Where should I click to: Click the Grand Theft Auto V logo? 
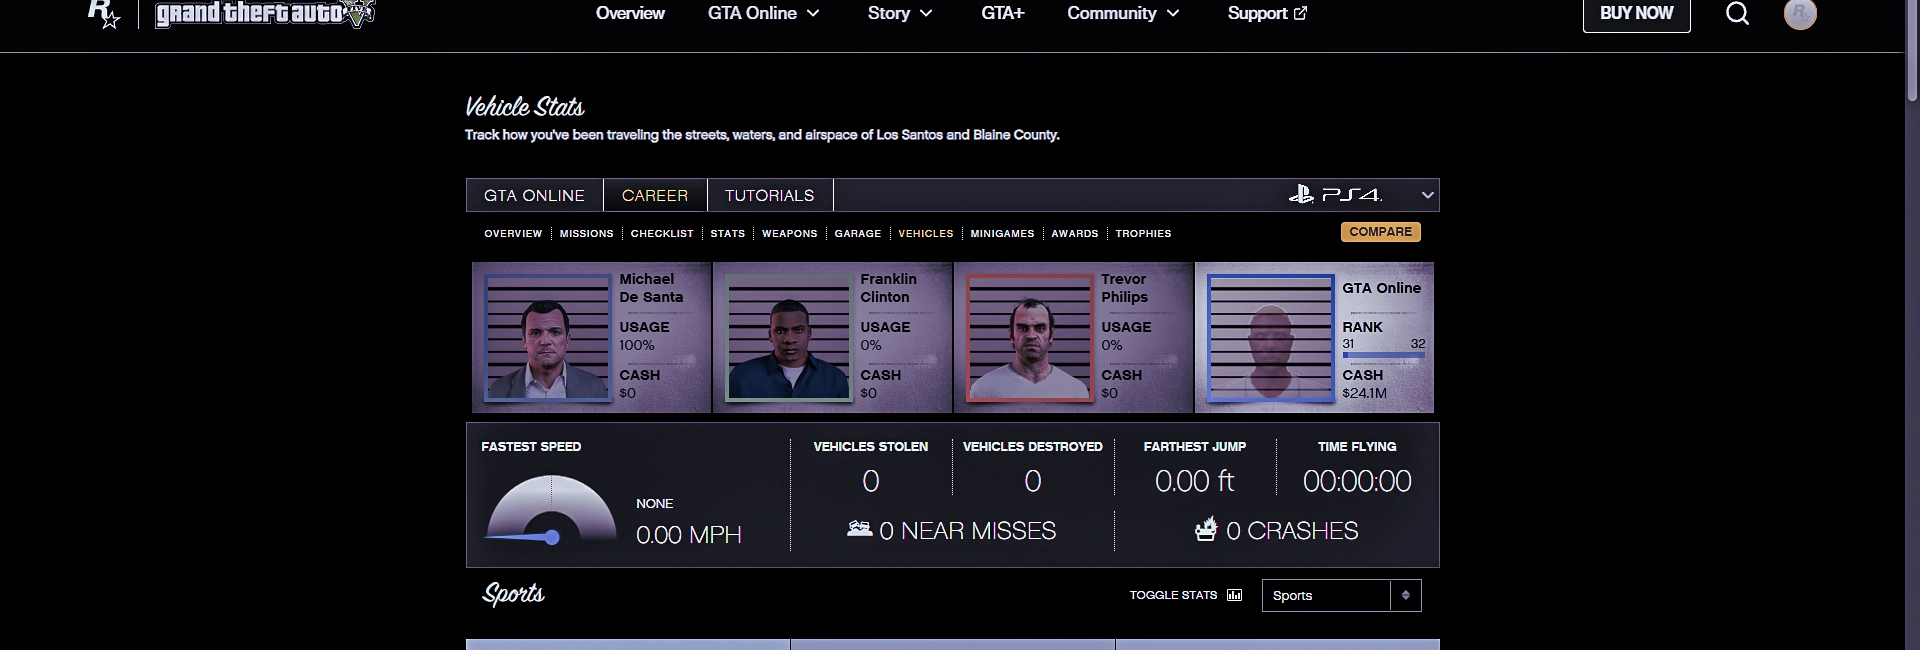(265, 14)
